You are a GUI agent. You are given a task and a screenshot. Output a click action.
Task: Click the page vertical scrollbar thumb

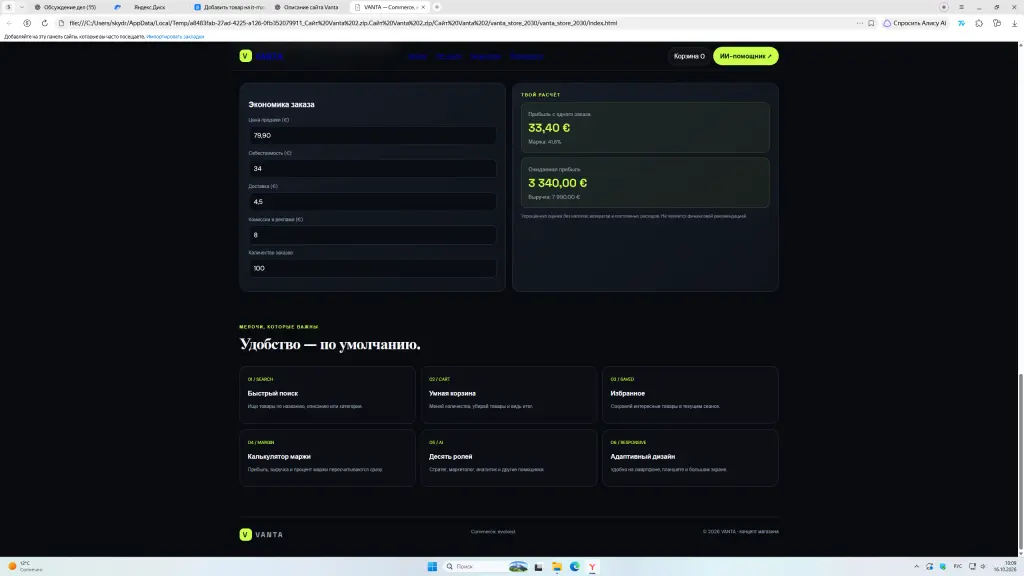(x=1021, y=462)
